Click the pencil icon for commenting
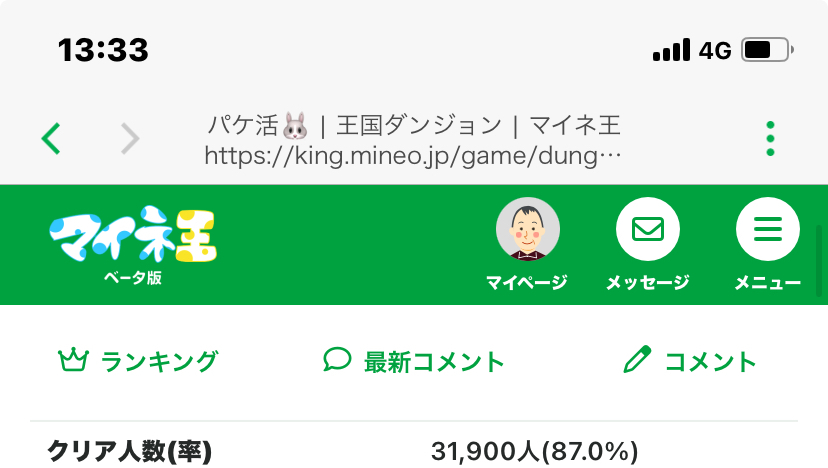Image resolution: width=828 pixels, height=468 pixels. point(637,359)
